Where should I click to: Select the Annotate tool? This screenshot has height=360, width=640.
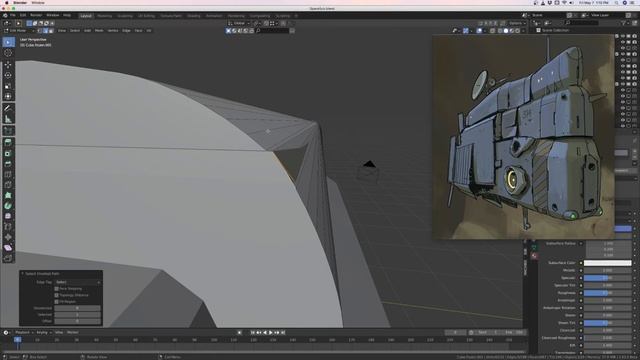click(8, 108)
